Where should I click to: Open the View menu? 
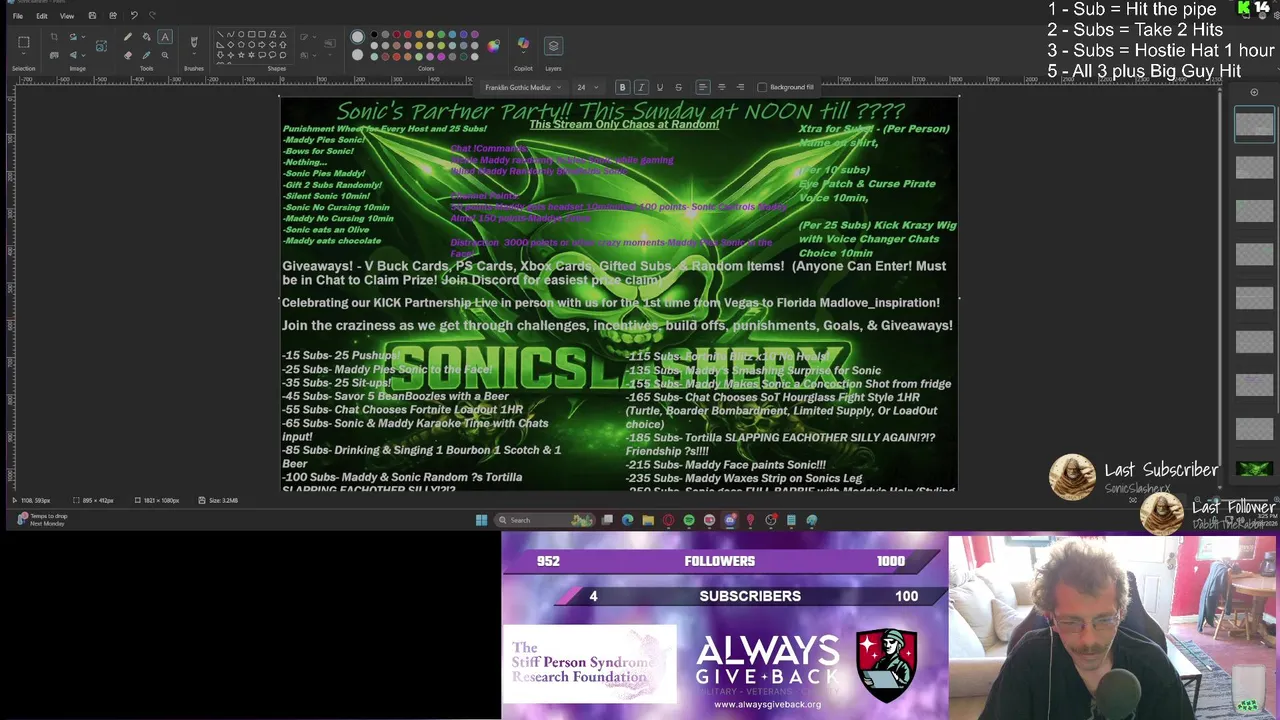click(x=67, y=16)
